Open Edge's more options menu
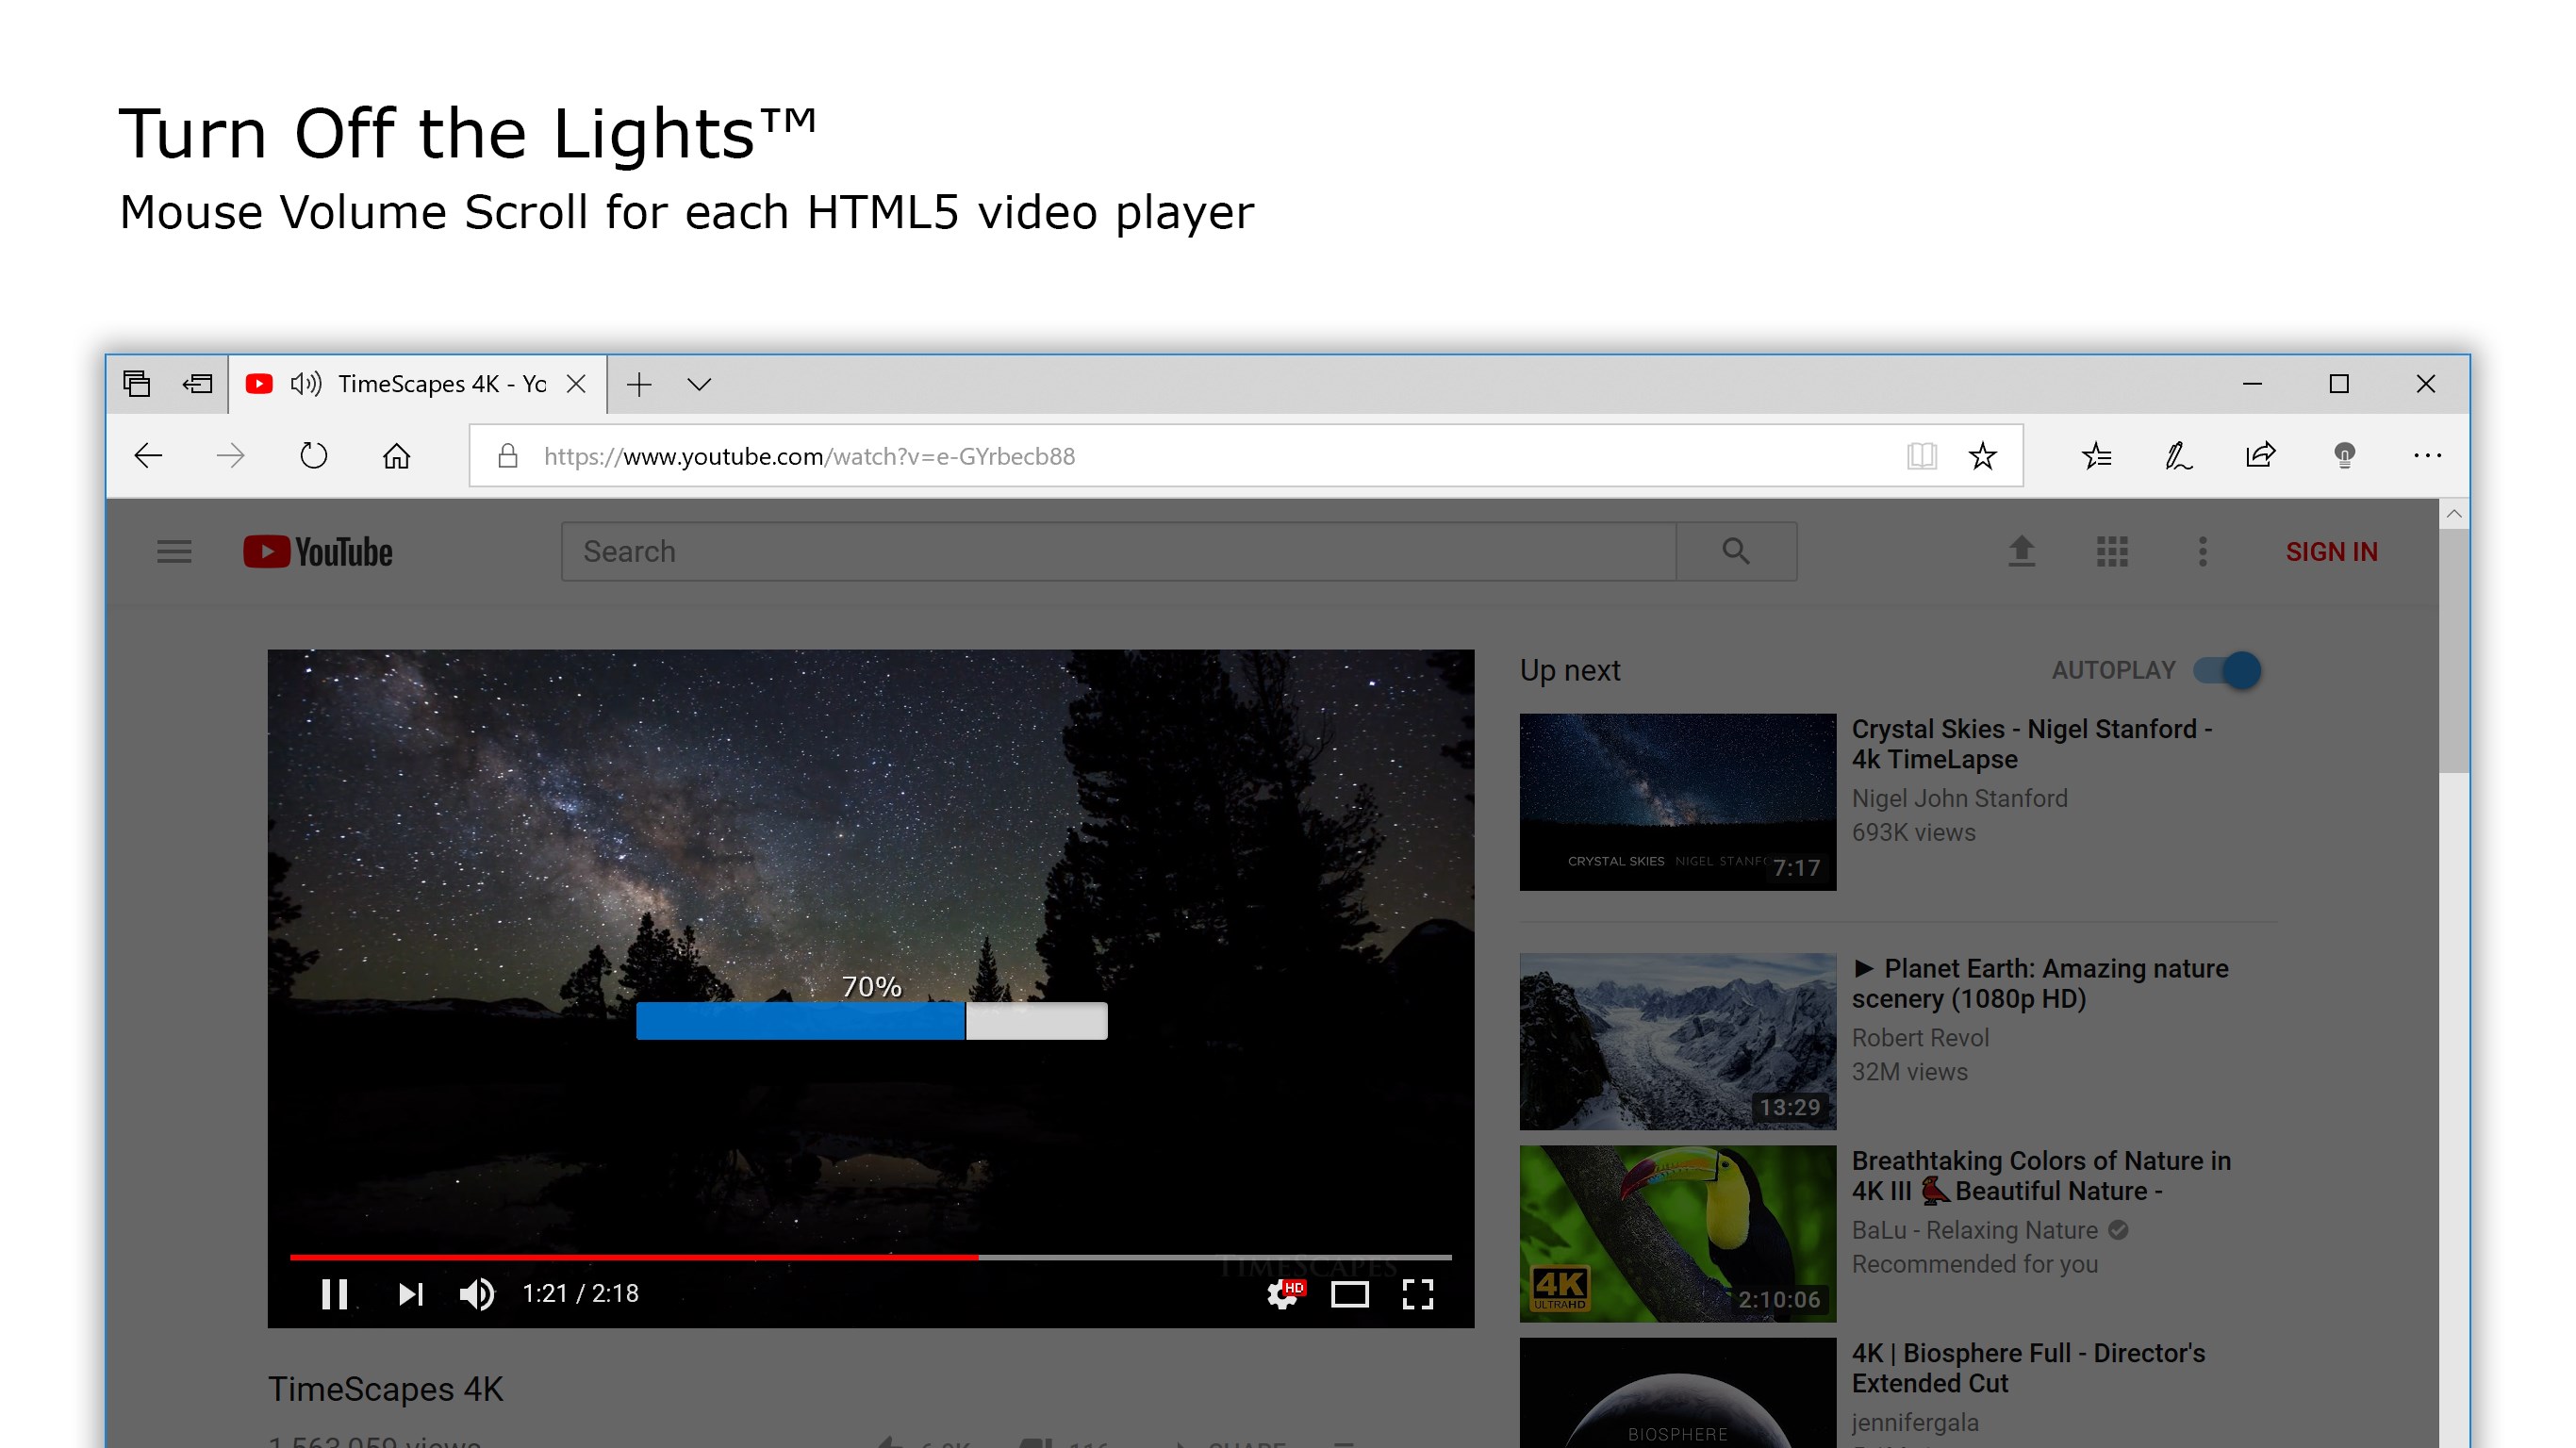 coord(2427,455)
